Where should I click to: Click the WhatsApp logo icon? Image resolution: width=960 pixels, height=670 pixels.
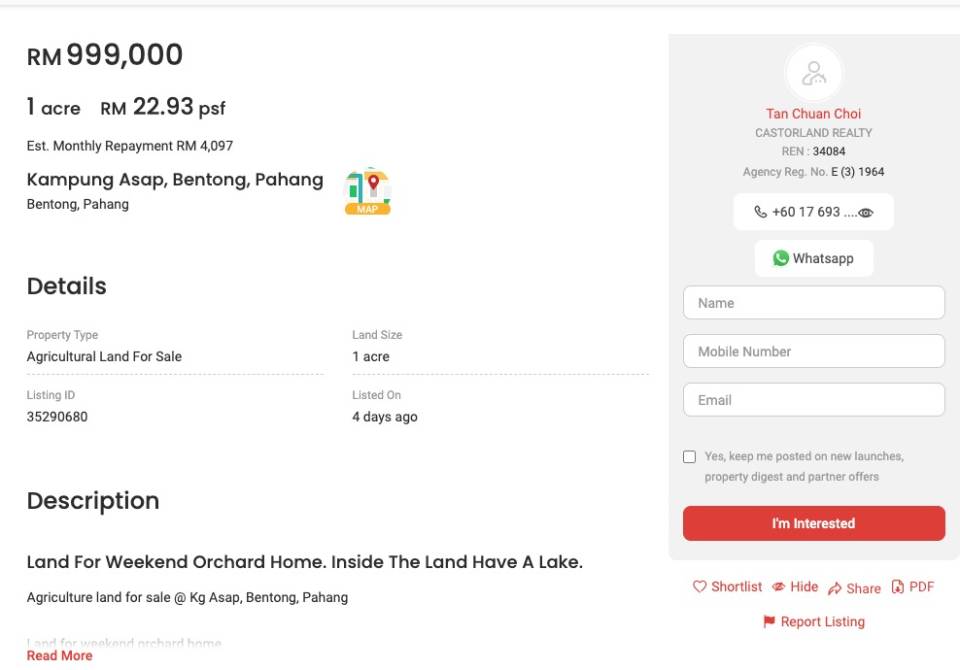point(781,258)
